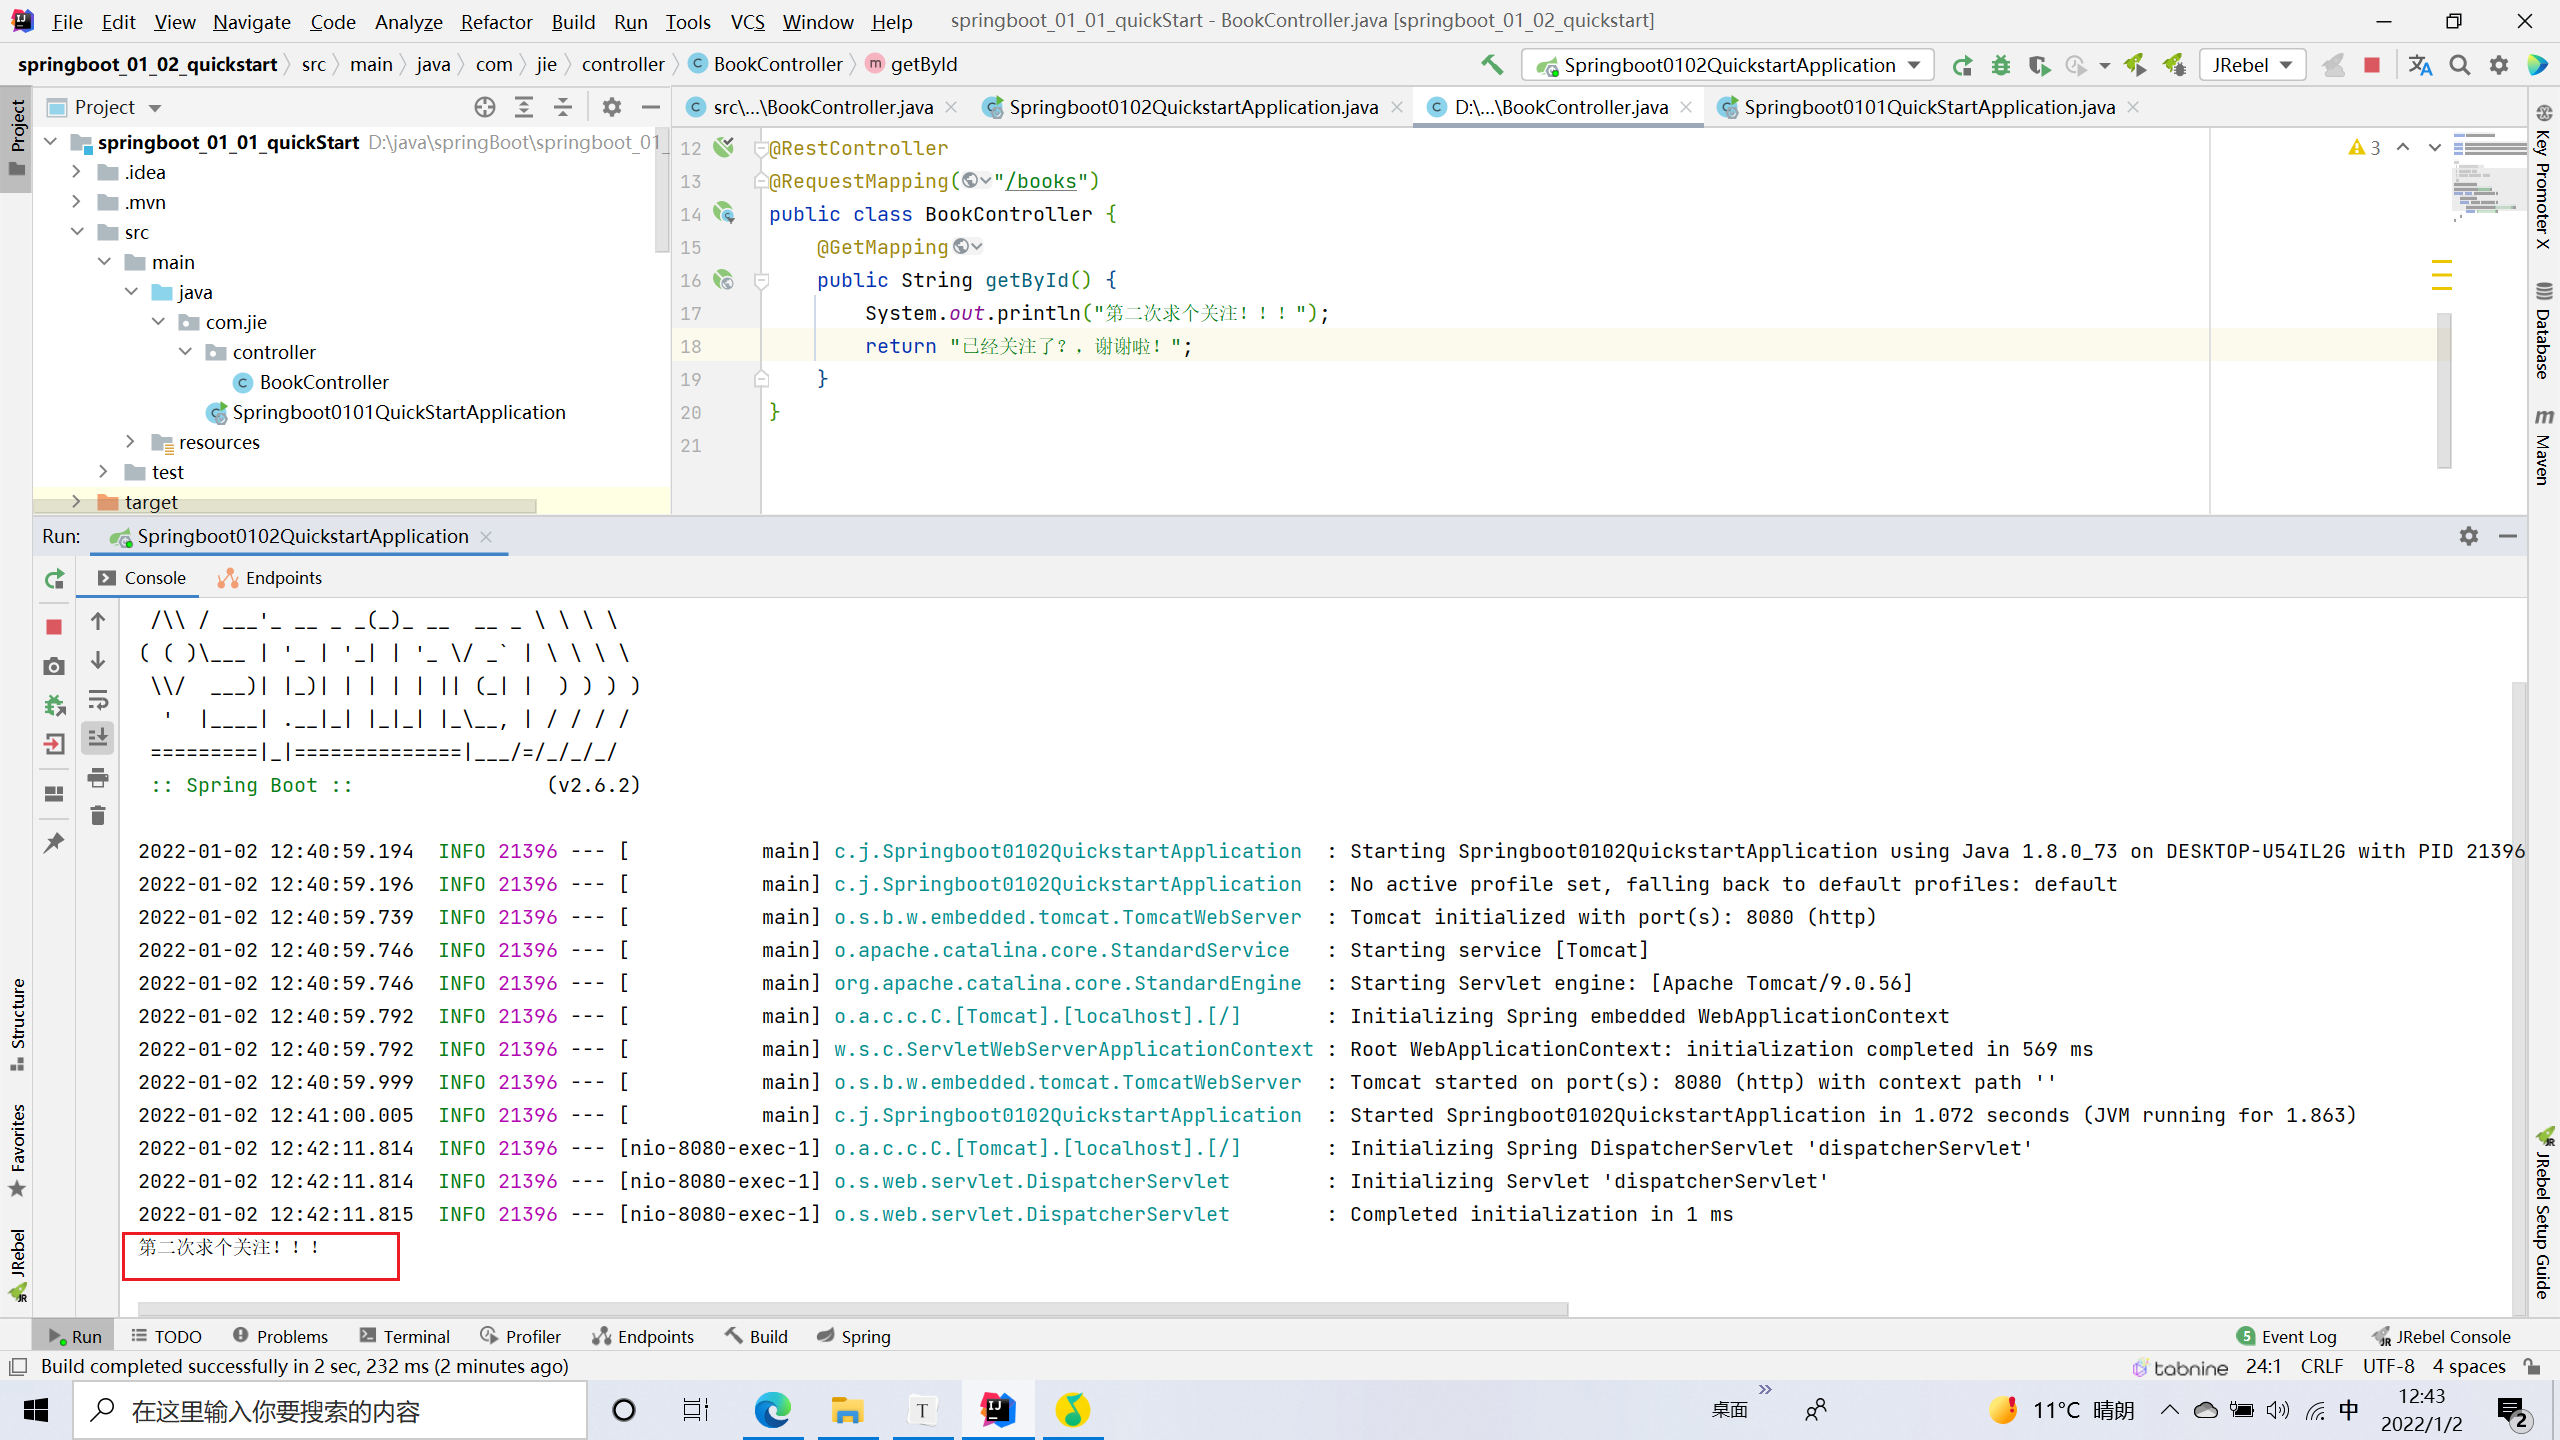Toggle the Maven tool window on right sidebar
2560x1440 pixels.
point(2543,446)
